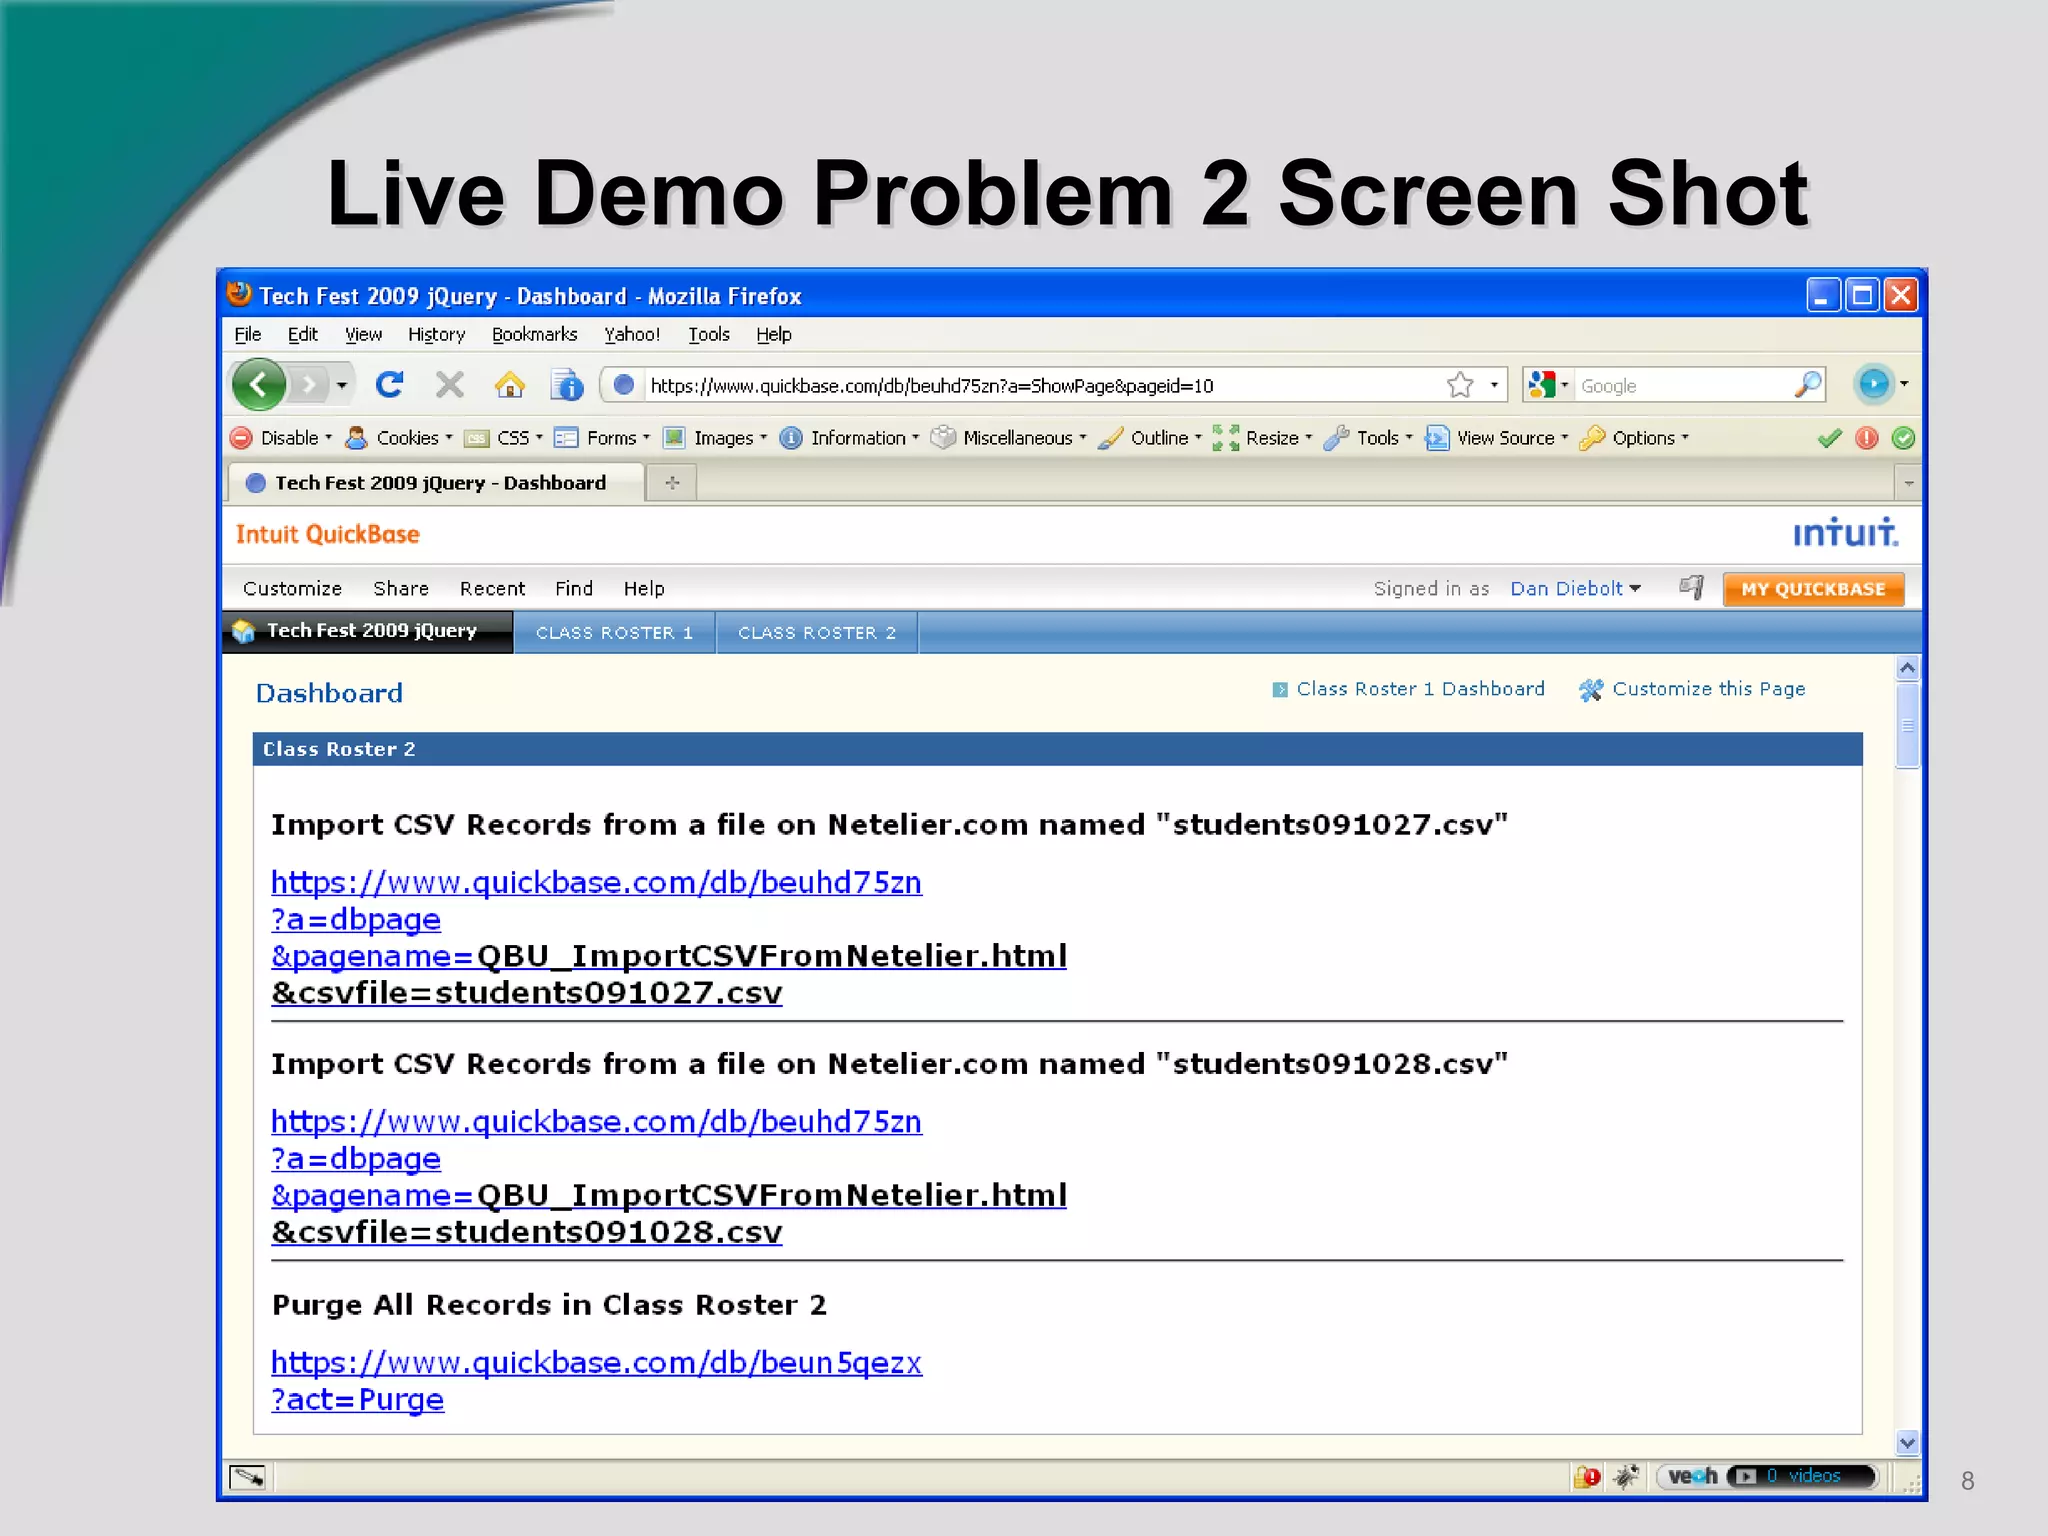Click the search magnifier icon
This screenshot has width=2048, height=1536.
[x=1808, y=385]
